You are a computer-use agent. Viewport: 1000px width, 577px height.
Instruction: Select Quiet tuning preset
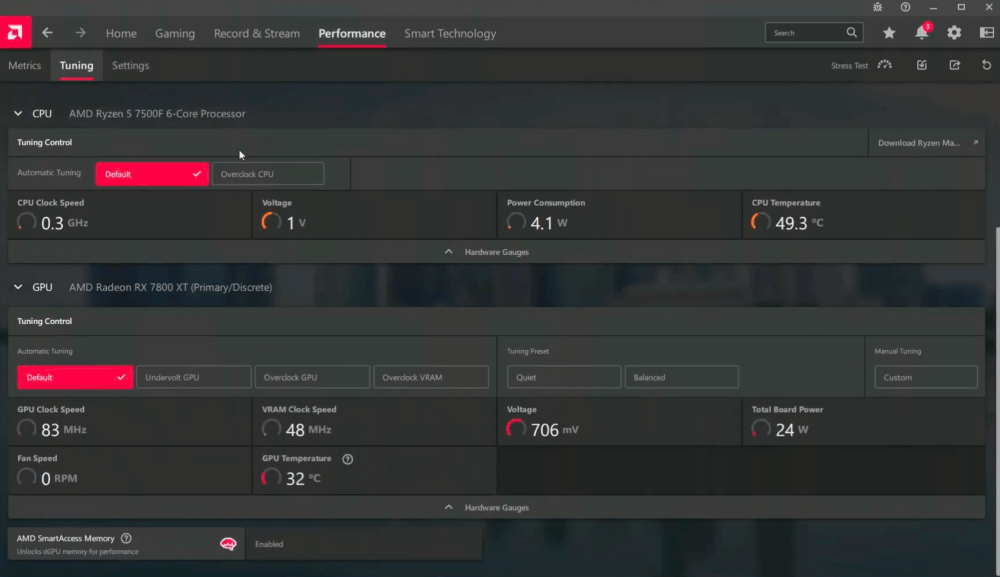click(x=564, y=377)
